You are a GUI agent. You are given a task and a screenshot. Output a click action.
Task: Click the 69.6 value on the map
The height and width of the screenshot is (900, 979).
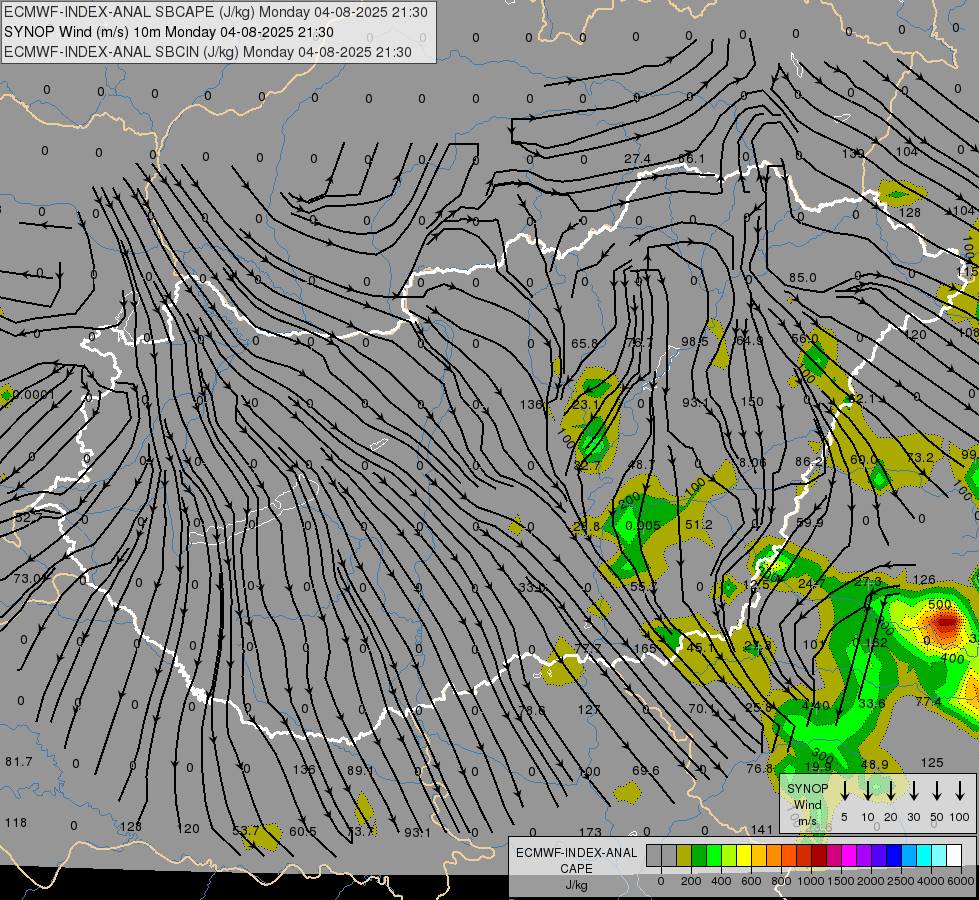click(646, 770)
